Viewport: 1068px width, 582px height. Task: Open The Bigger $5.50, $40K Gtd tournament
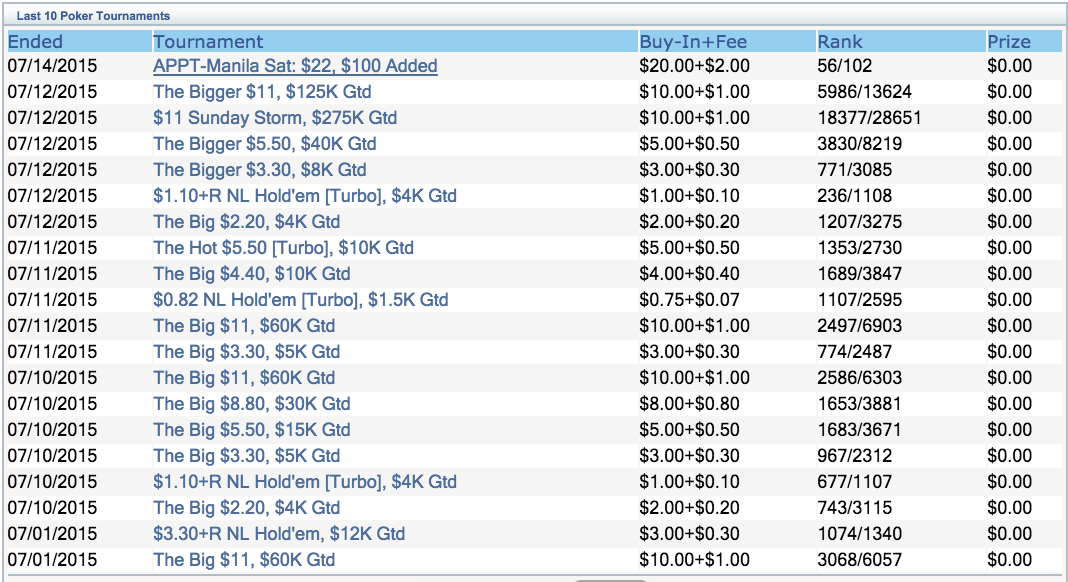(x=264, y=144)
